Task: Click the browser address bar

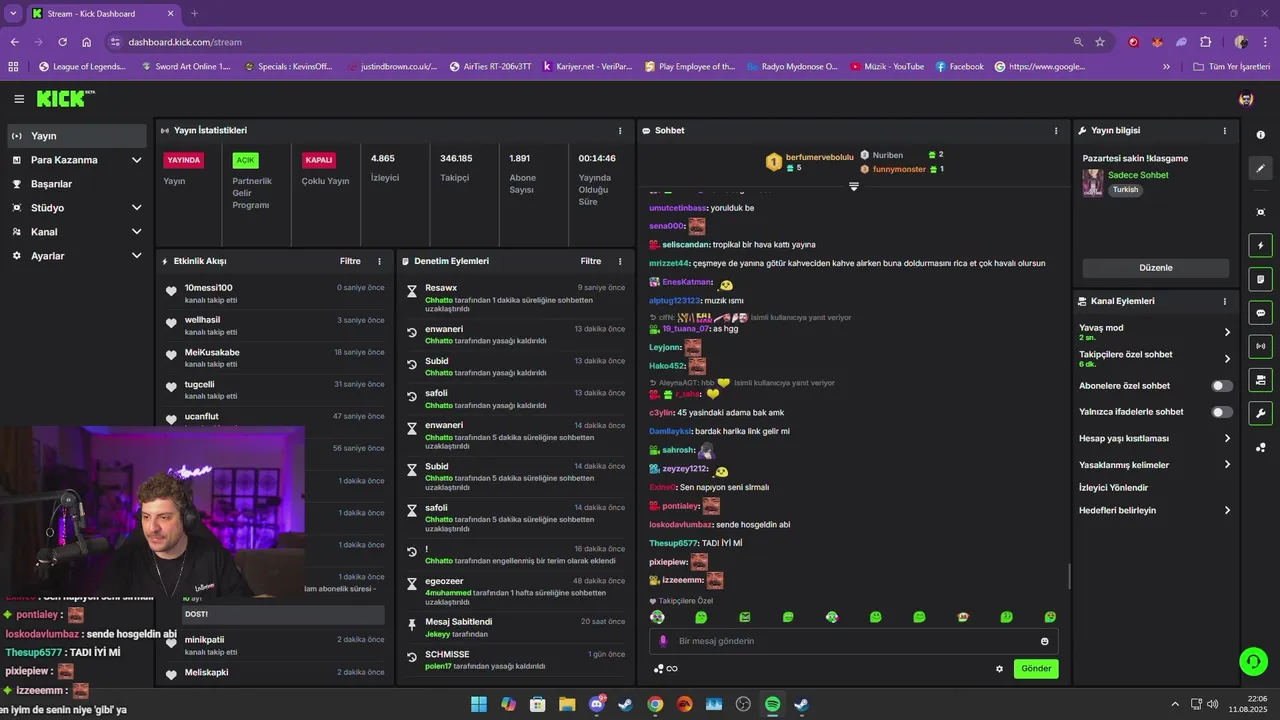Action: (x=590, y=42)
